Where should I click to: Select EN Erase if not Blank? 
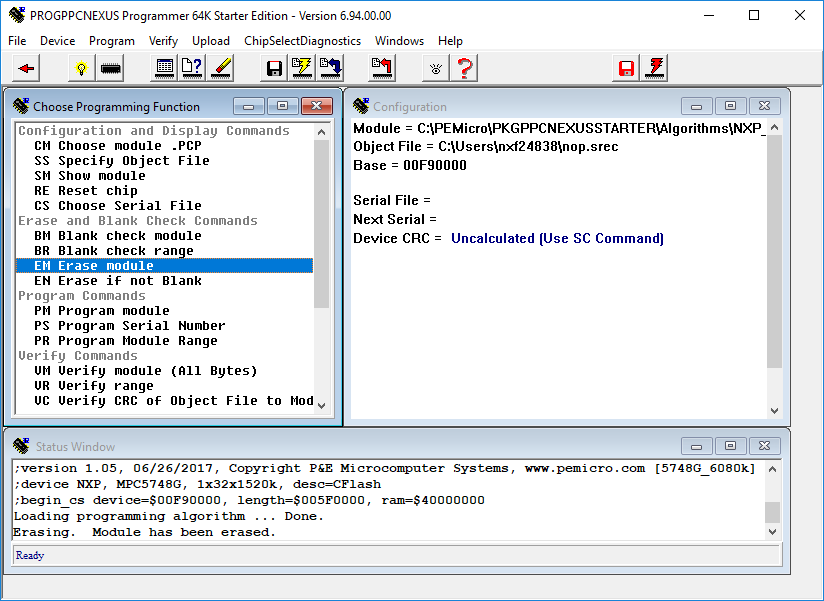[164, 281]
